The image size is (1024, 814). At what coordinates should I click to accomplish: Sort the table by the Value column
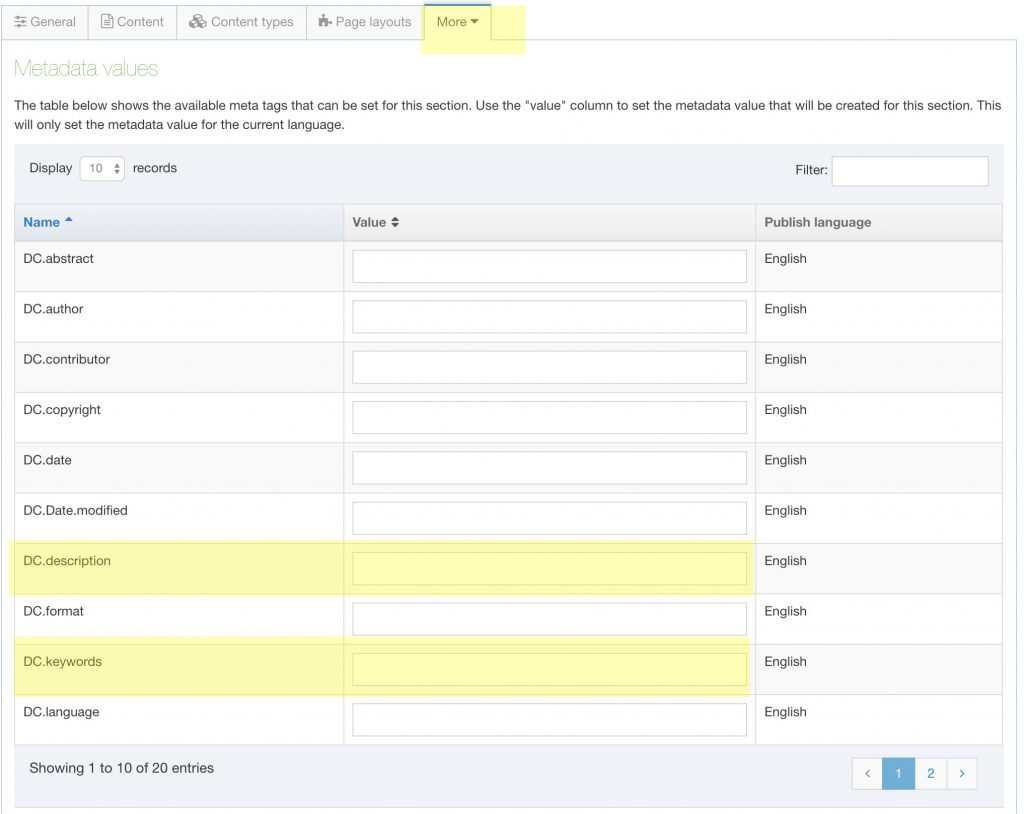(367, 222)
